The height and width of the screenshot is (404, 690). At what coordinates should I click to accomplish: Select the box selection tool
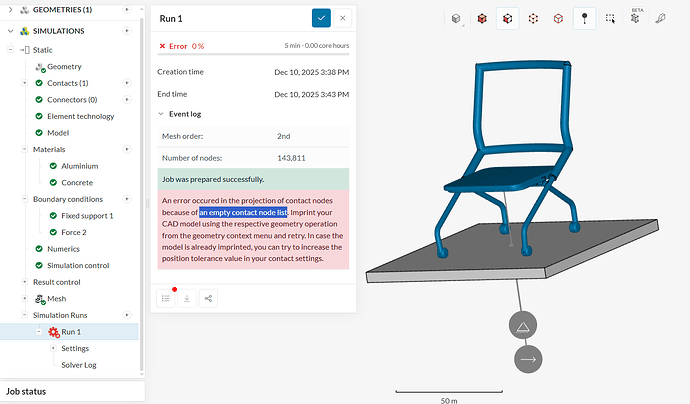[x=610, y=18]
